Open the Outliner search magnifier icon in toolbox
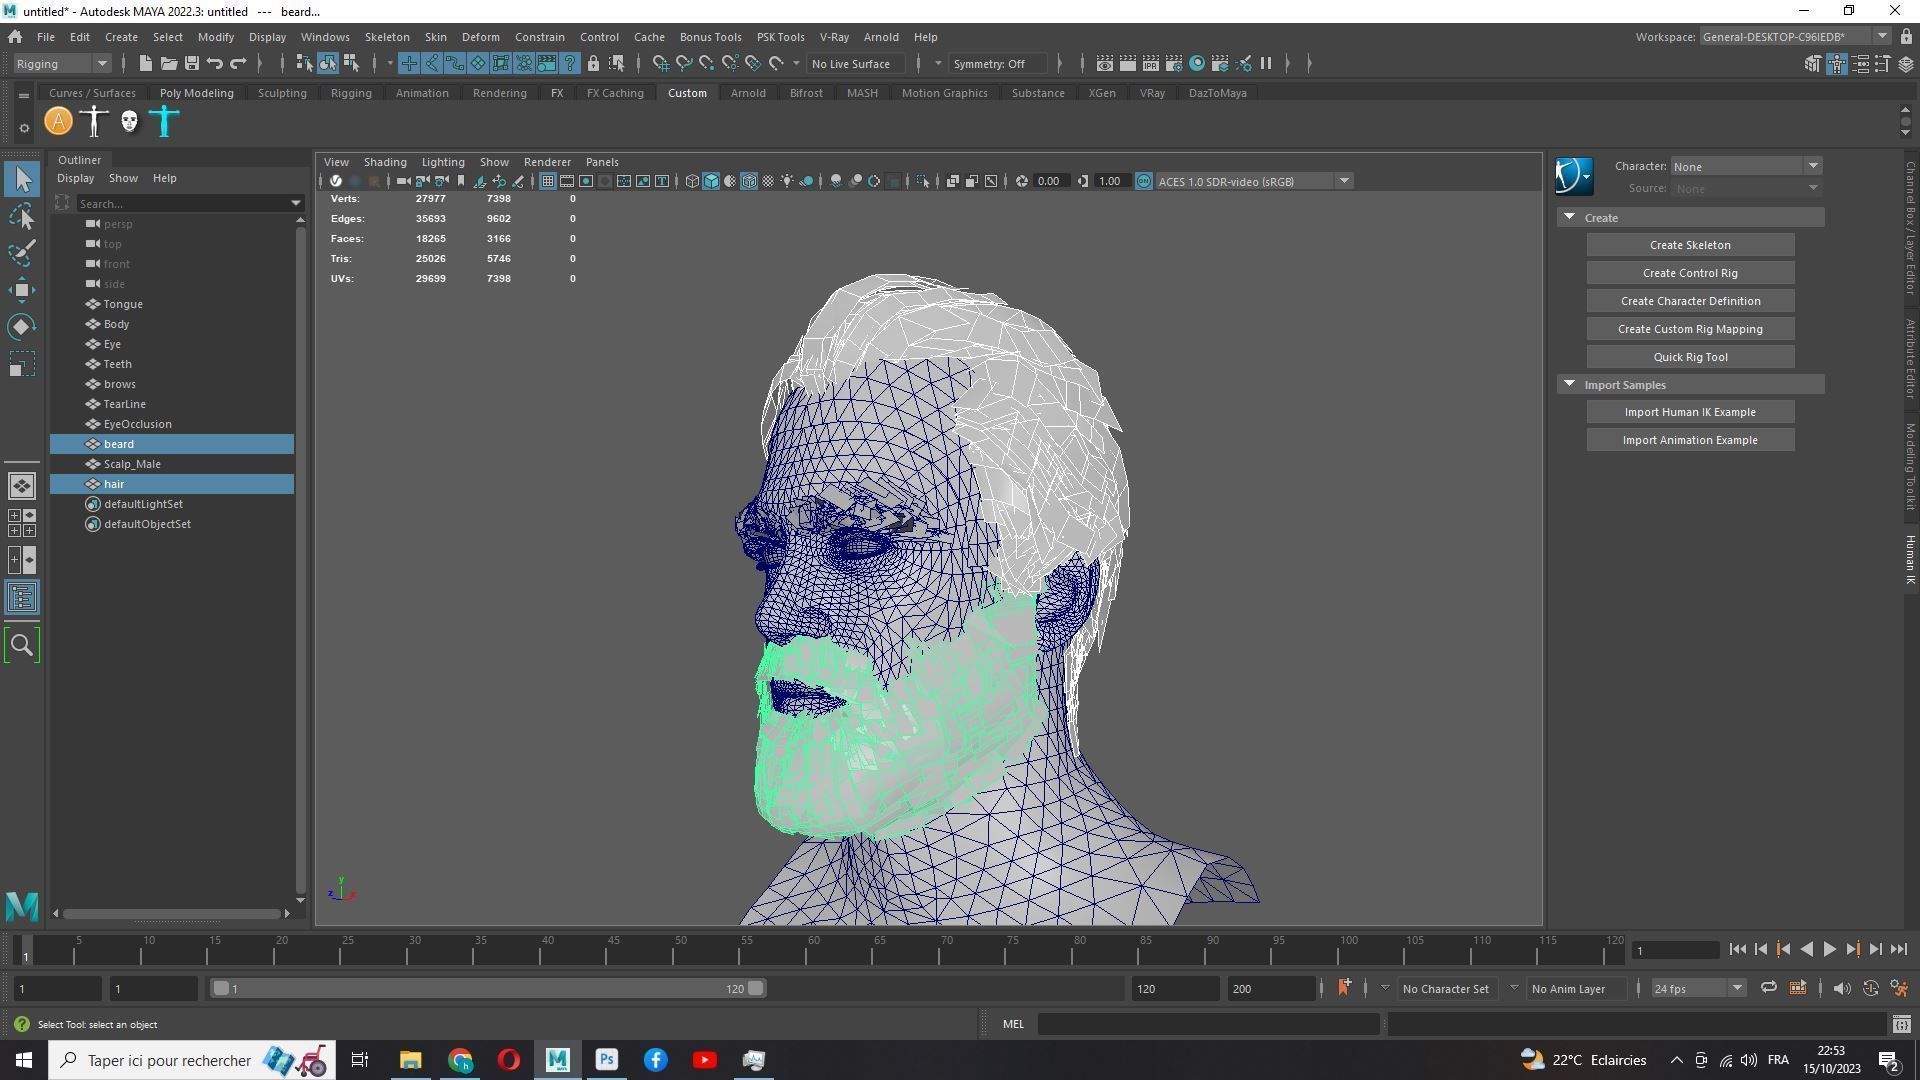 (22, 645)
